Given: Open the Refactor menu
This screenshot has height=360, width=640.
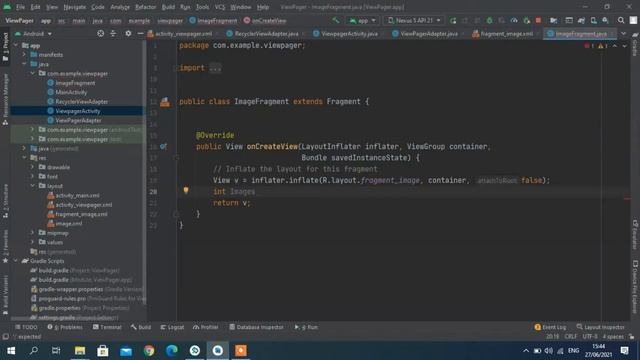Looking at the screenshot, I should click(145, 7).
